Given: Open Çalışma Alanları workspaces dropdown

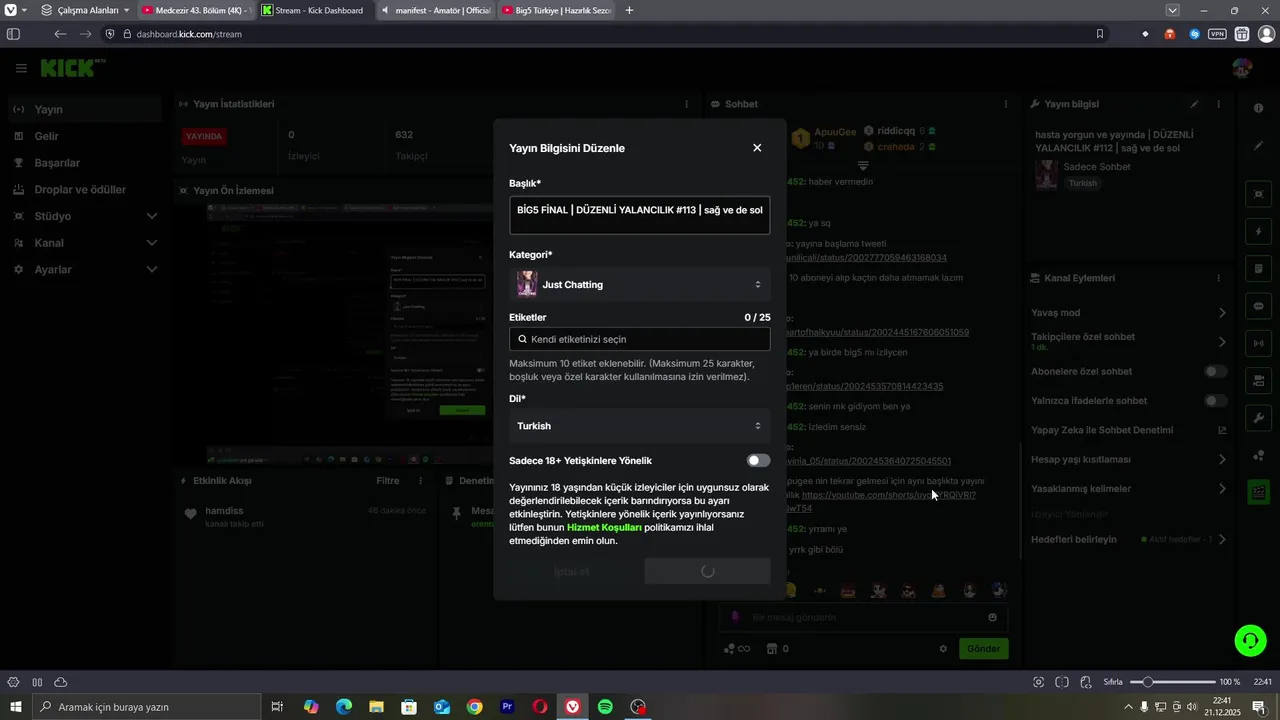Looking at the screenshot, I should (x=85, y=10).
